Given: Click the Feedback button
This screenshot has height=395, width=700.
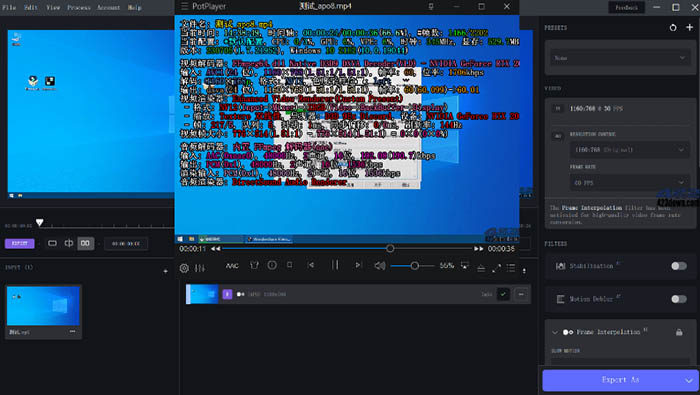Looking at the screenshot, I should pyautogui.click(x=626, y=7).
